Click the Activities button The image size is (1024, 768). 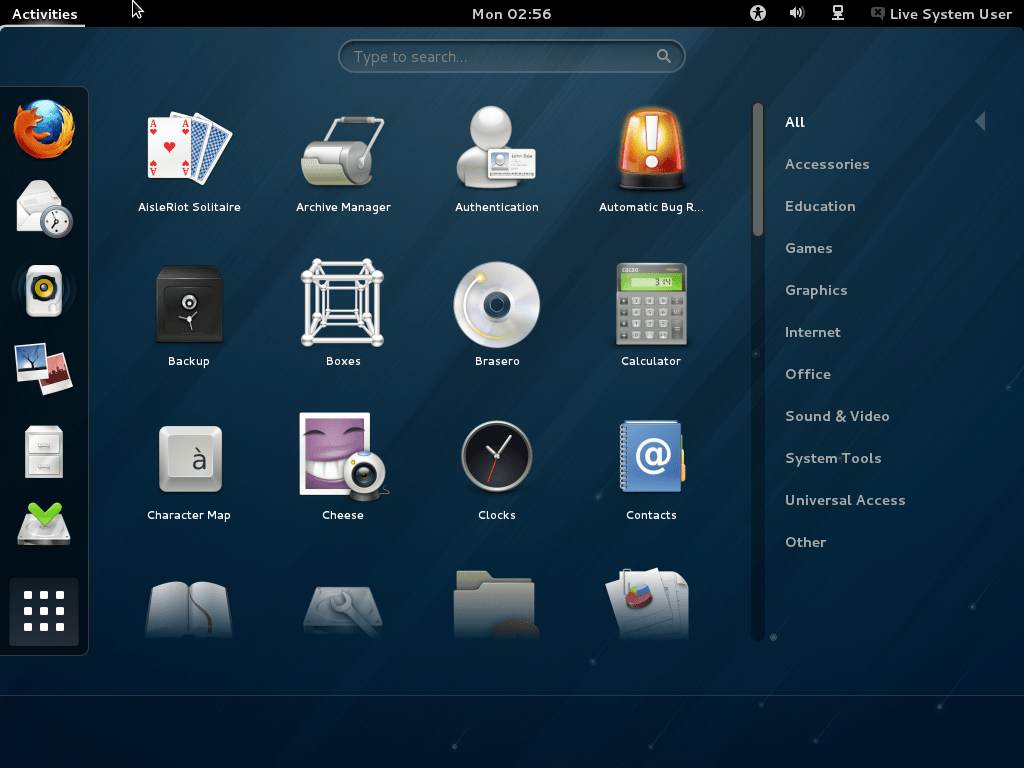coord(44,14)
